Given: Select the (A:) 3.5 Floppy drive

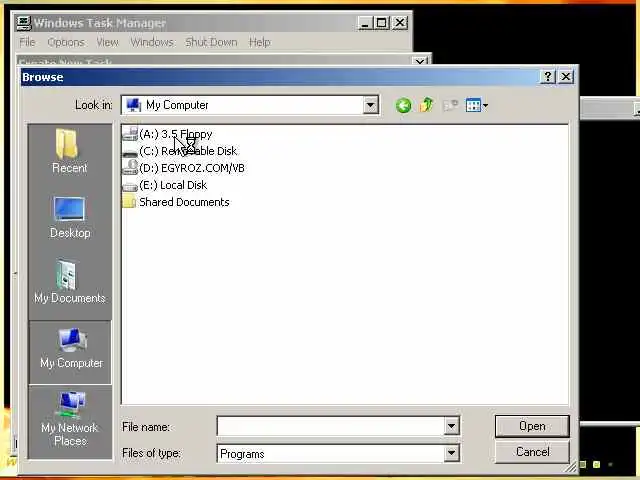Looking at the screenshot, I should pos(167,134).
